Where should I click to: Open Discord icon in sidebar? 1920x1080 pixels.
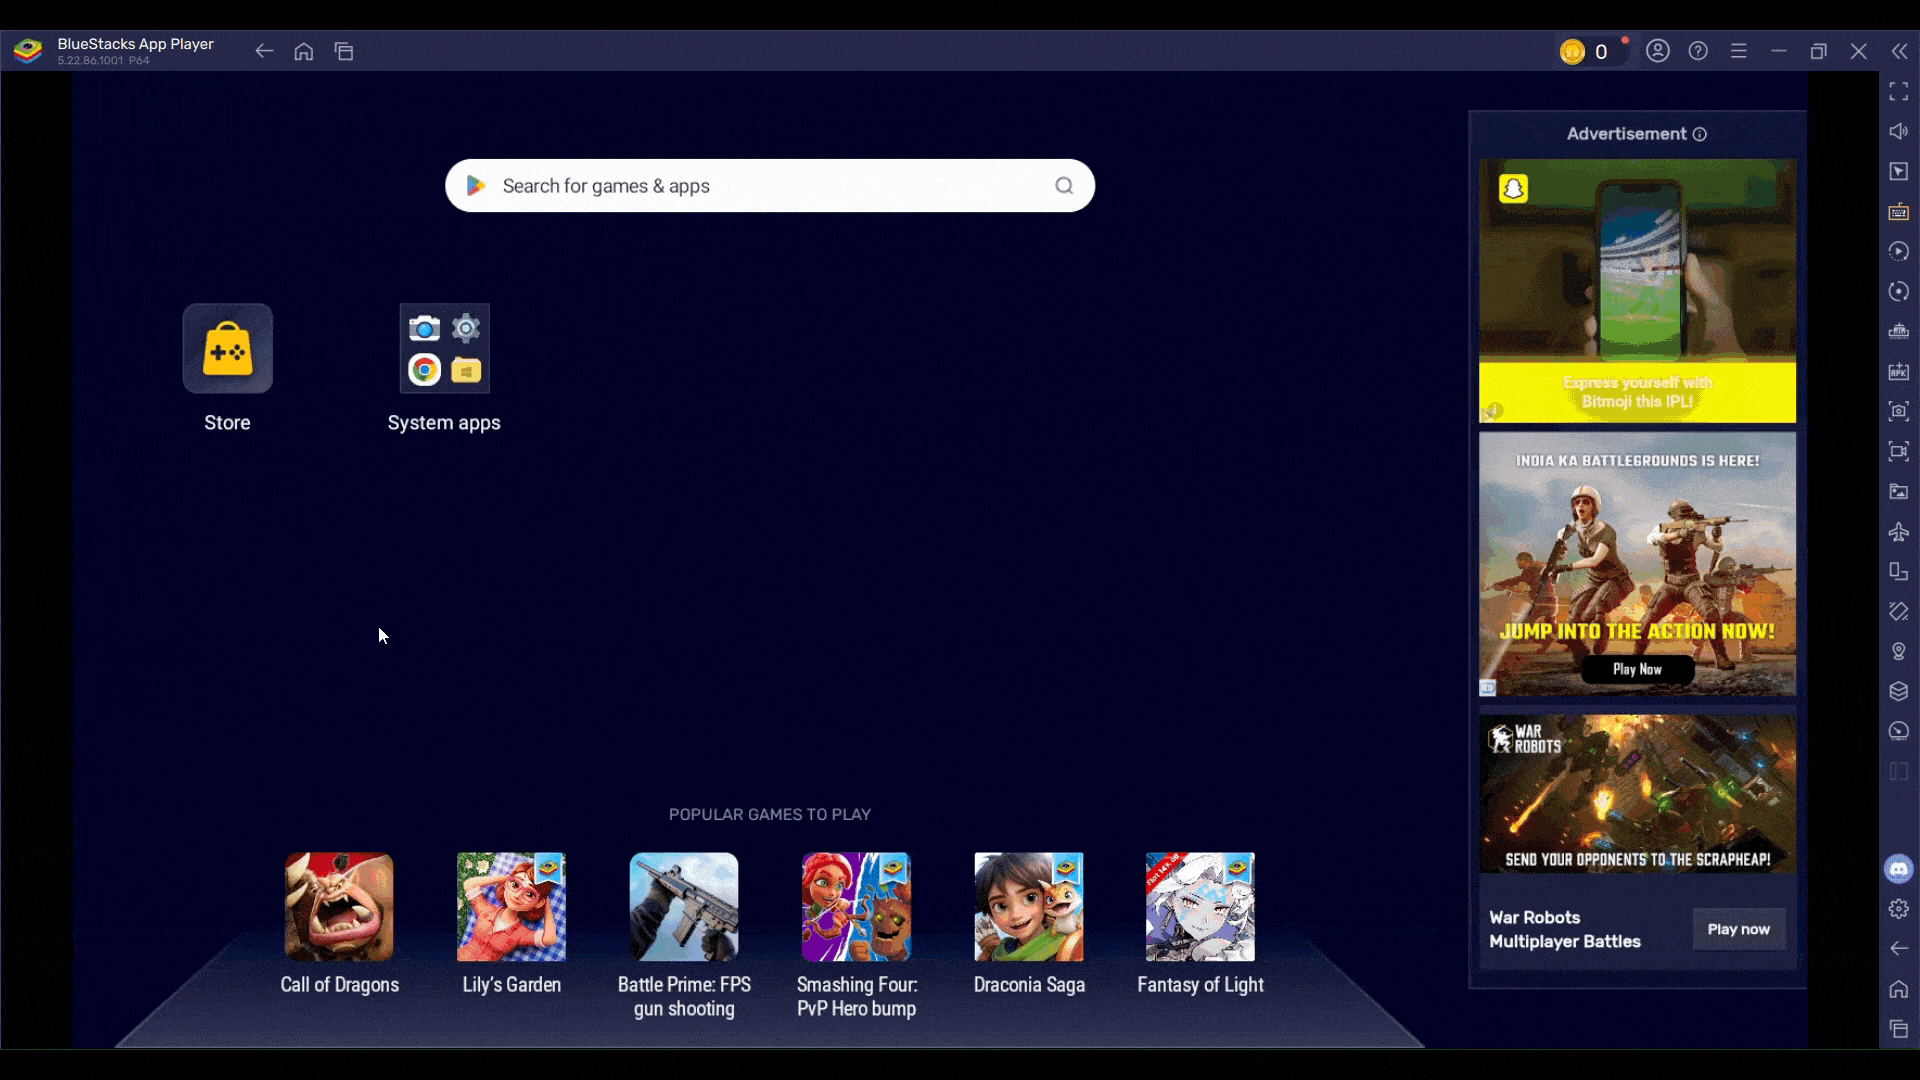1899,869
